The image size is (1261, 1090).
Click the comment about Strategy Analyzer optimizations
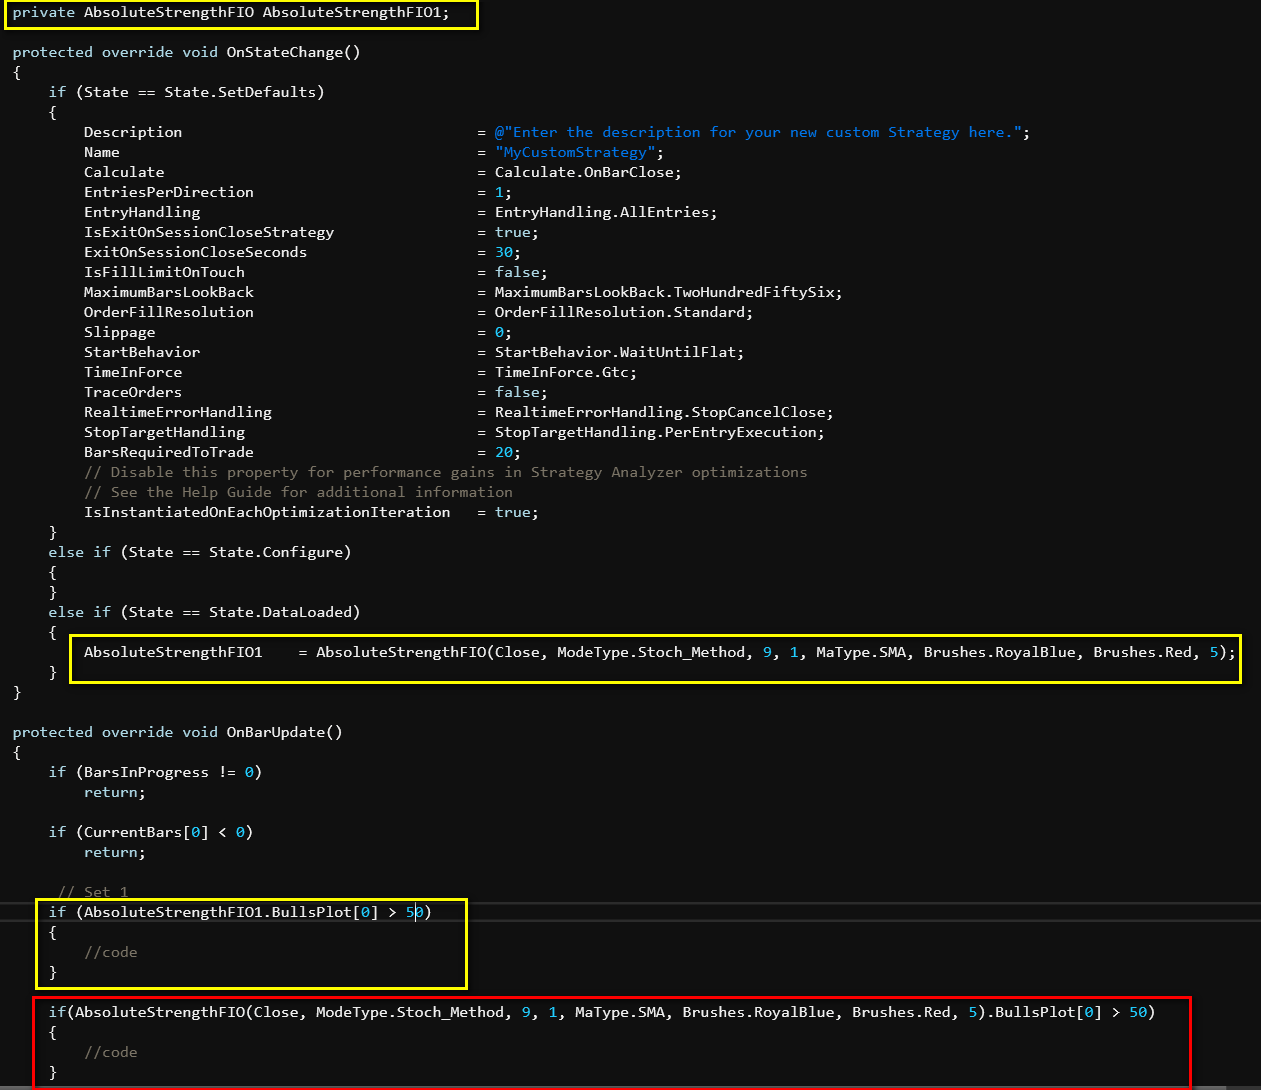click(x=446, y=472)
